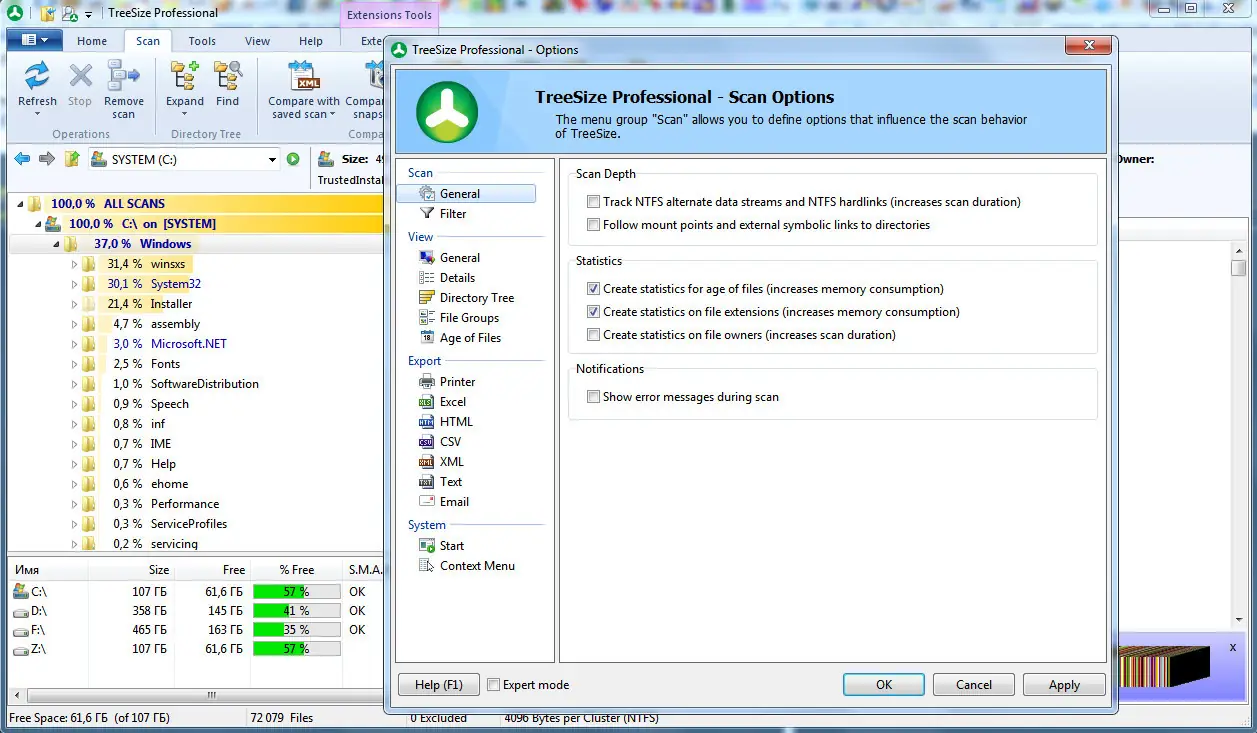This screenshot has height=733, width=1257.
Task: Open the SYSTEM (C:) drive dropdown
Action: point(272,159)
